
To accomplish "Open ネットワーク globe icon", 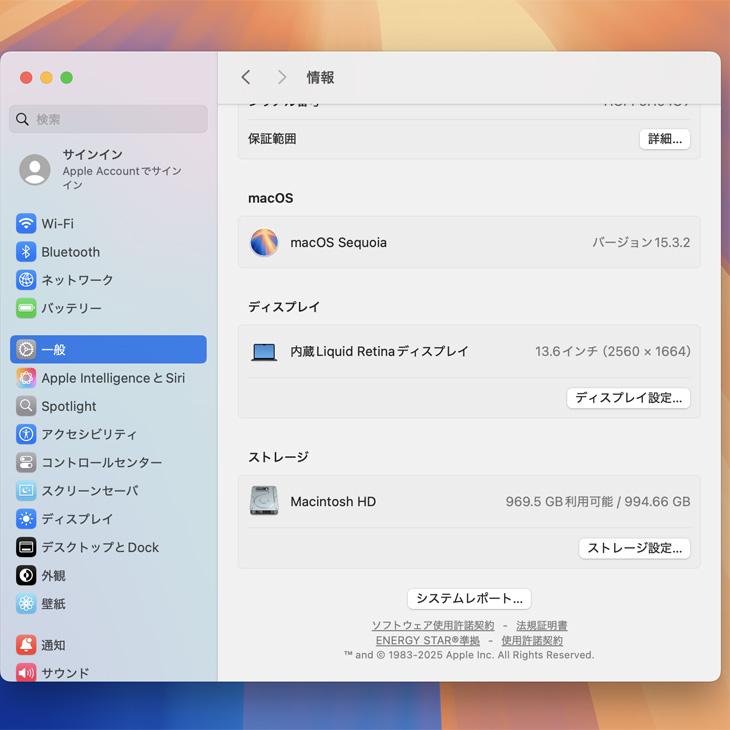I will (26, 280).
